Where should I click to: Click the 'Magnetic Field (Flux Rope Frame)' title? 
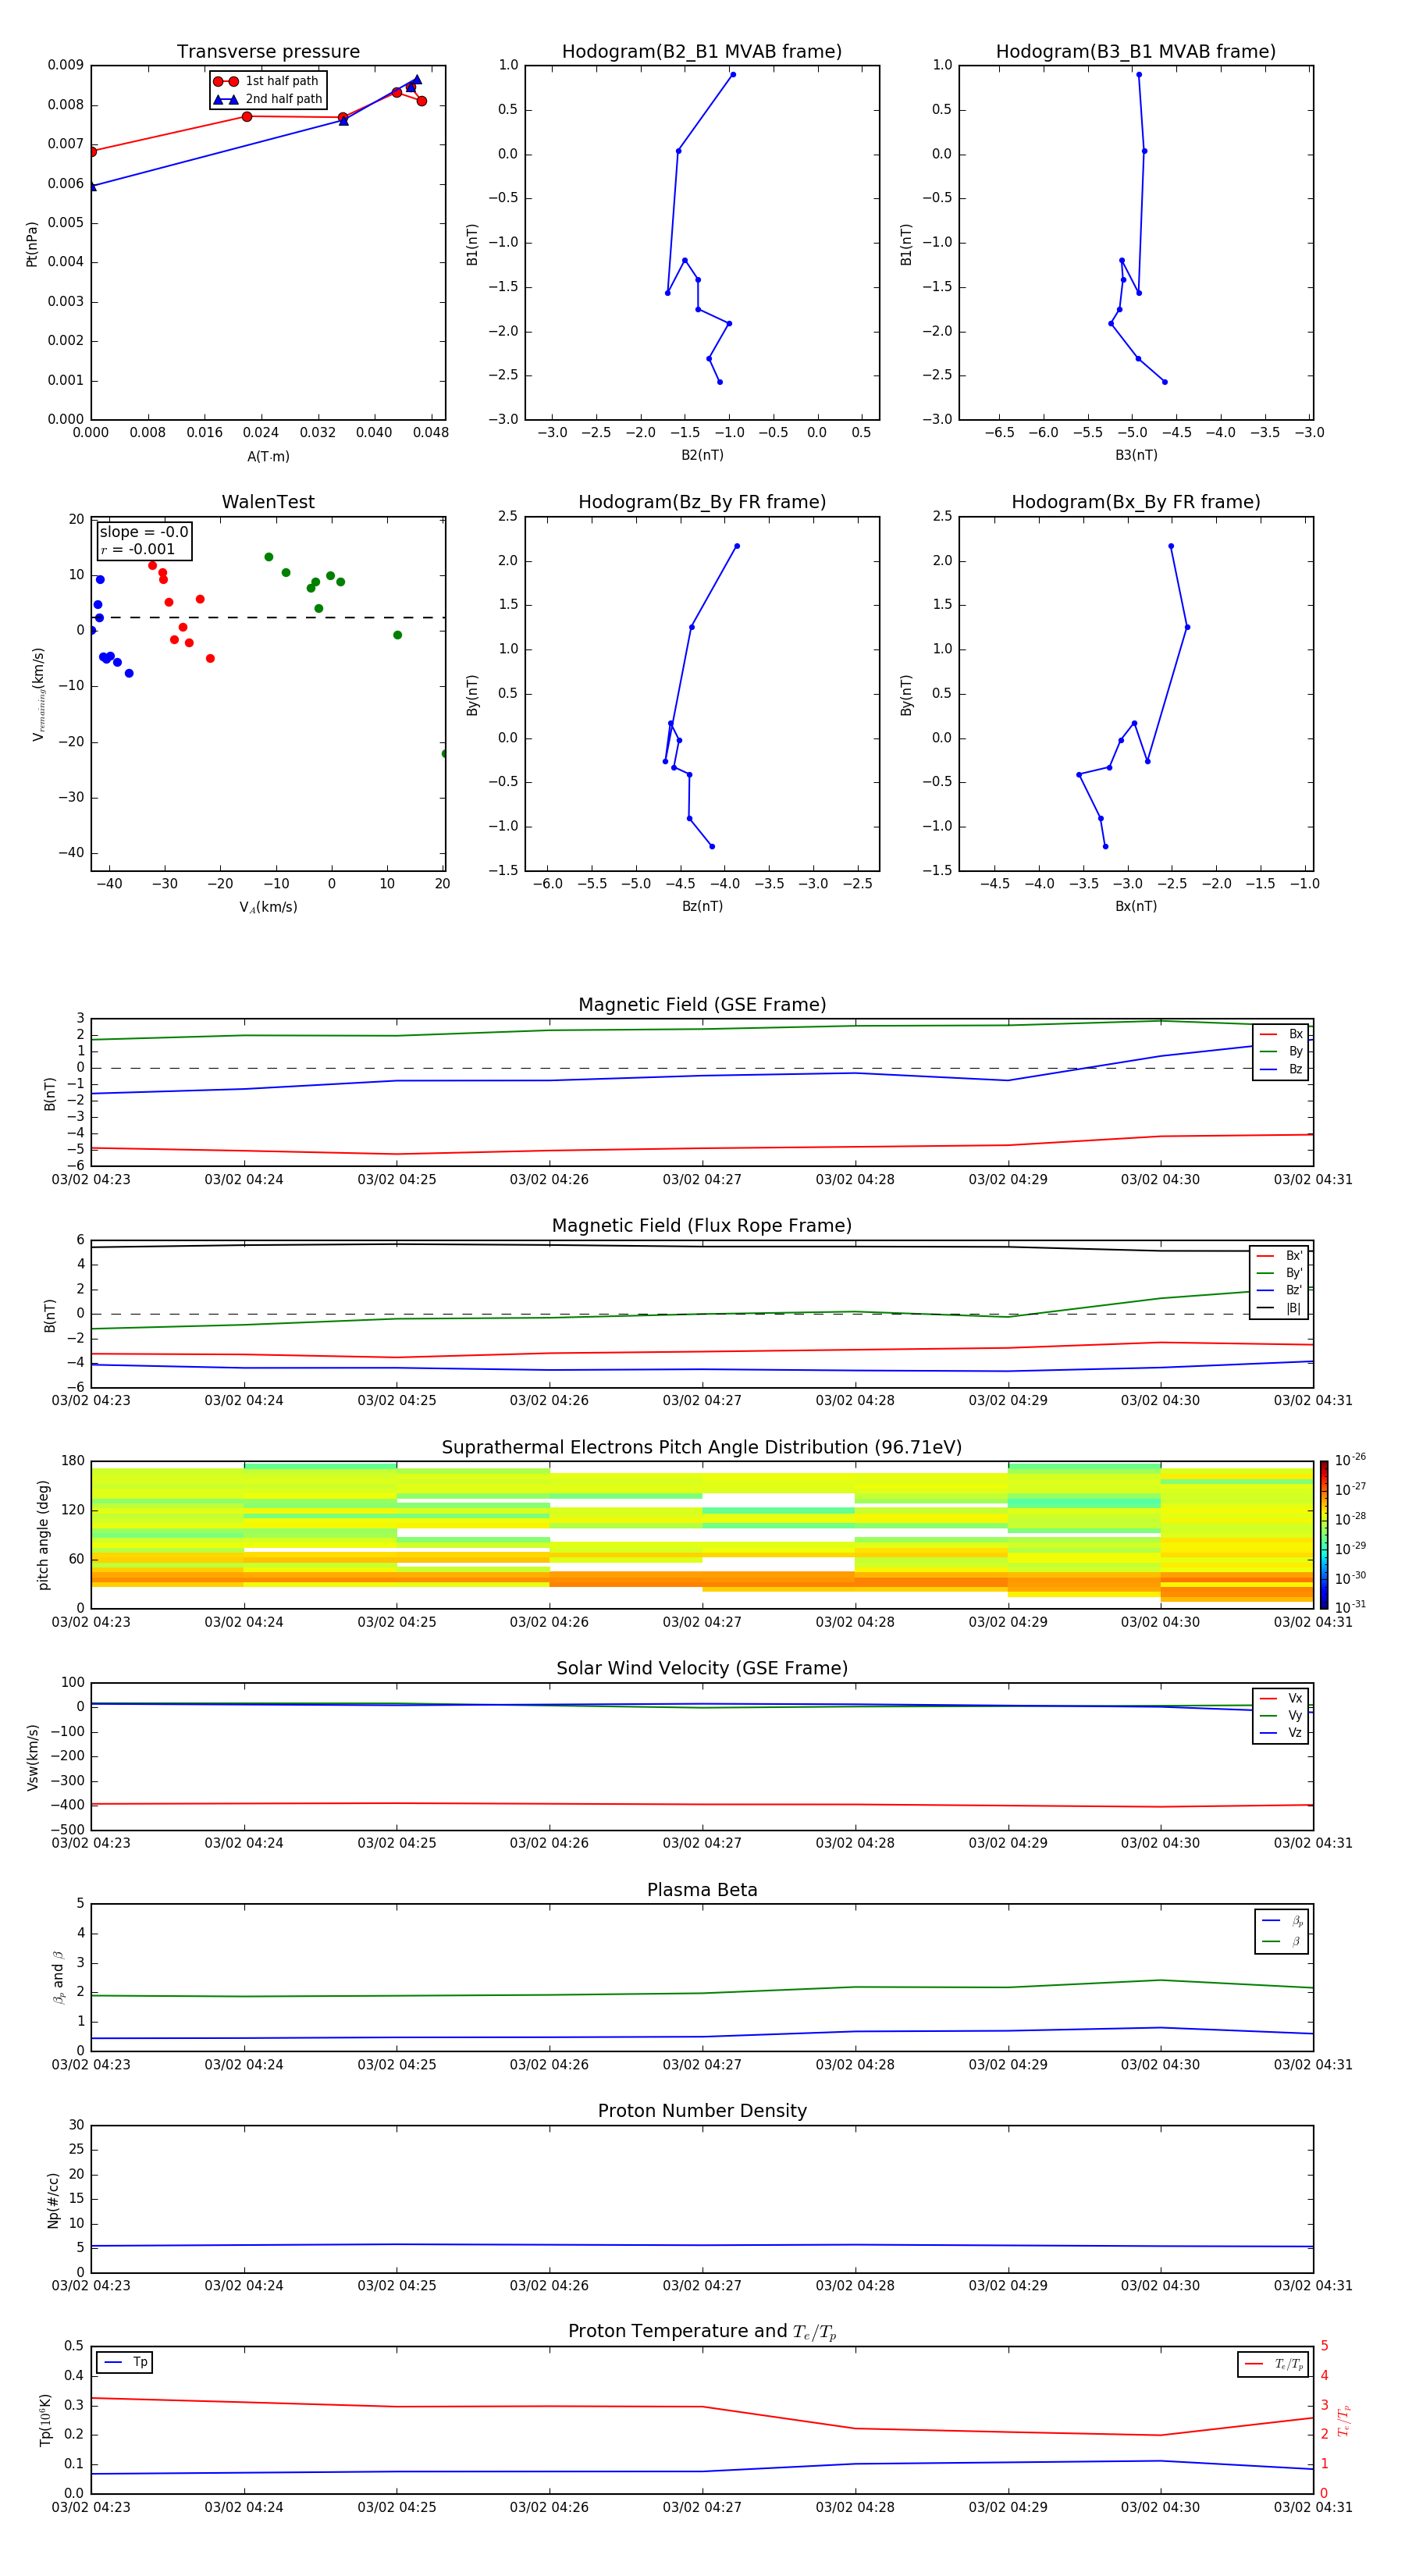pos(702,1226)
